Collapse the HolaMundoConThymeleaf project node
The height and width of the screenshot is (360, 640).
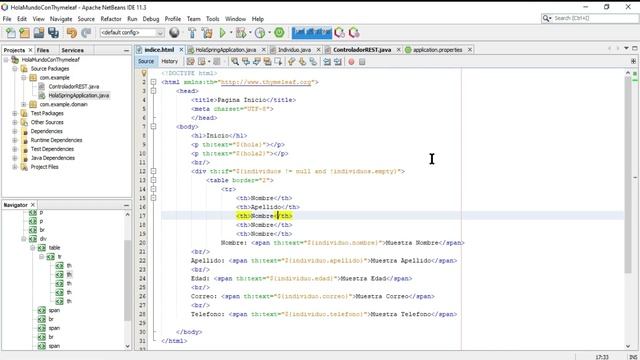coord(6,60)
